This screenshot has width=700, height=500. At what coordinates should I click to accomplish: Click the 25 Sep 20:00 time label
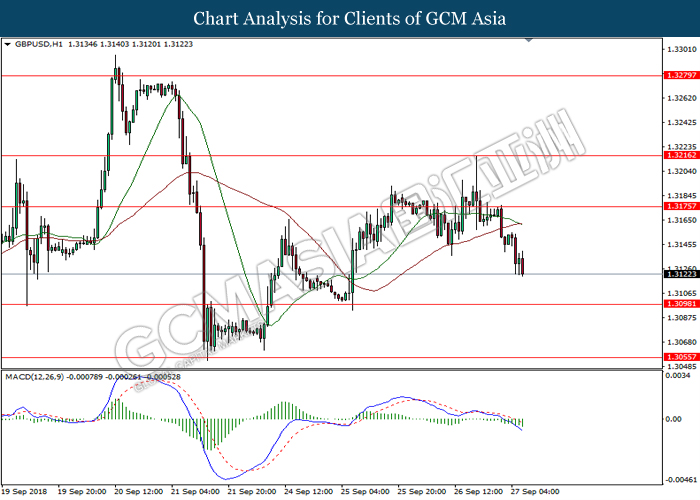coord(422,492)
